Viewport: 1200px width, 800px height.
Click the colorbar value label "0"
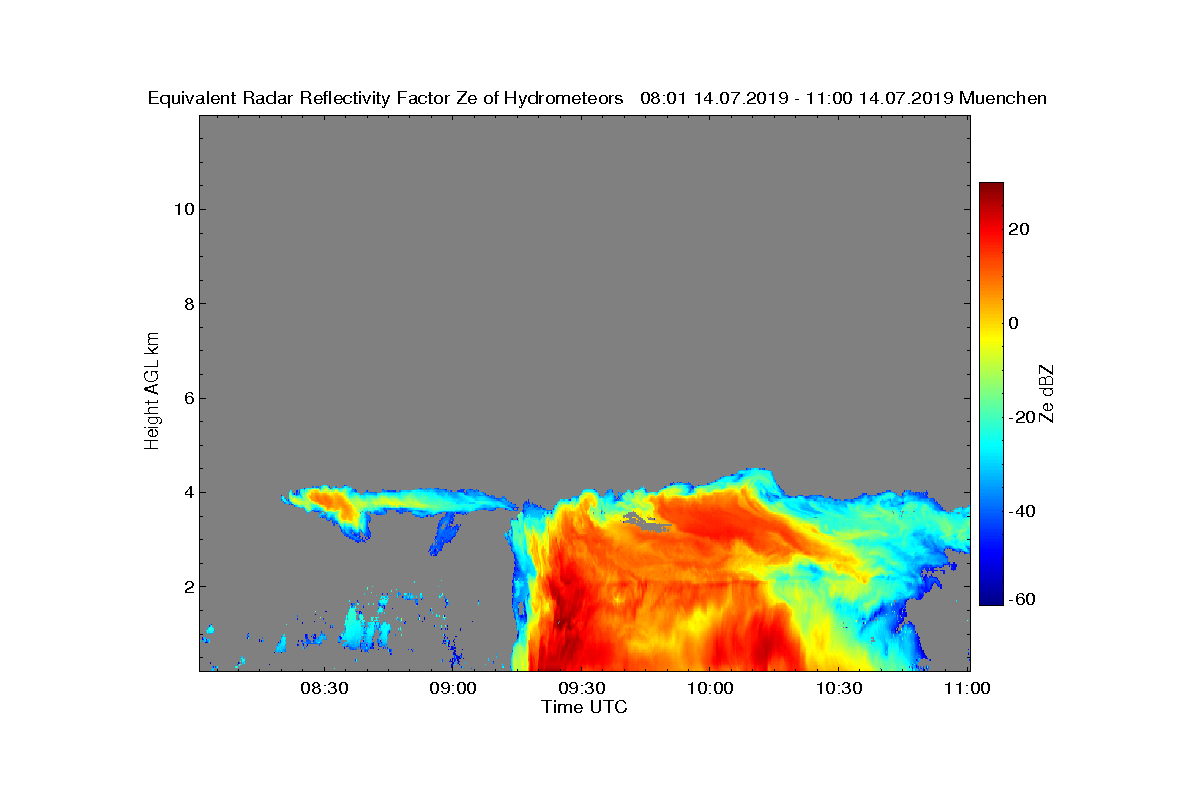(x=1014, y=323)
